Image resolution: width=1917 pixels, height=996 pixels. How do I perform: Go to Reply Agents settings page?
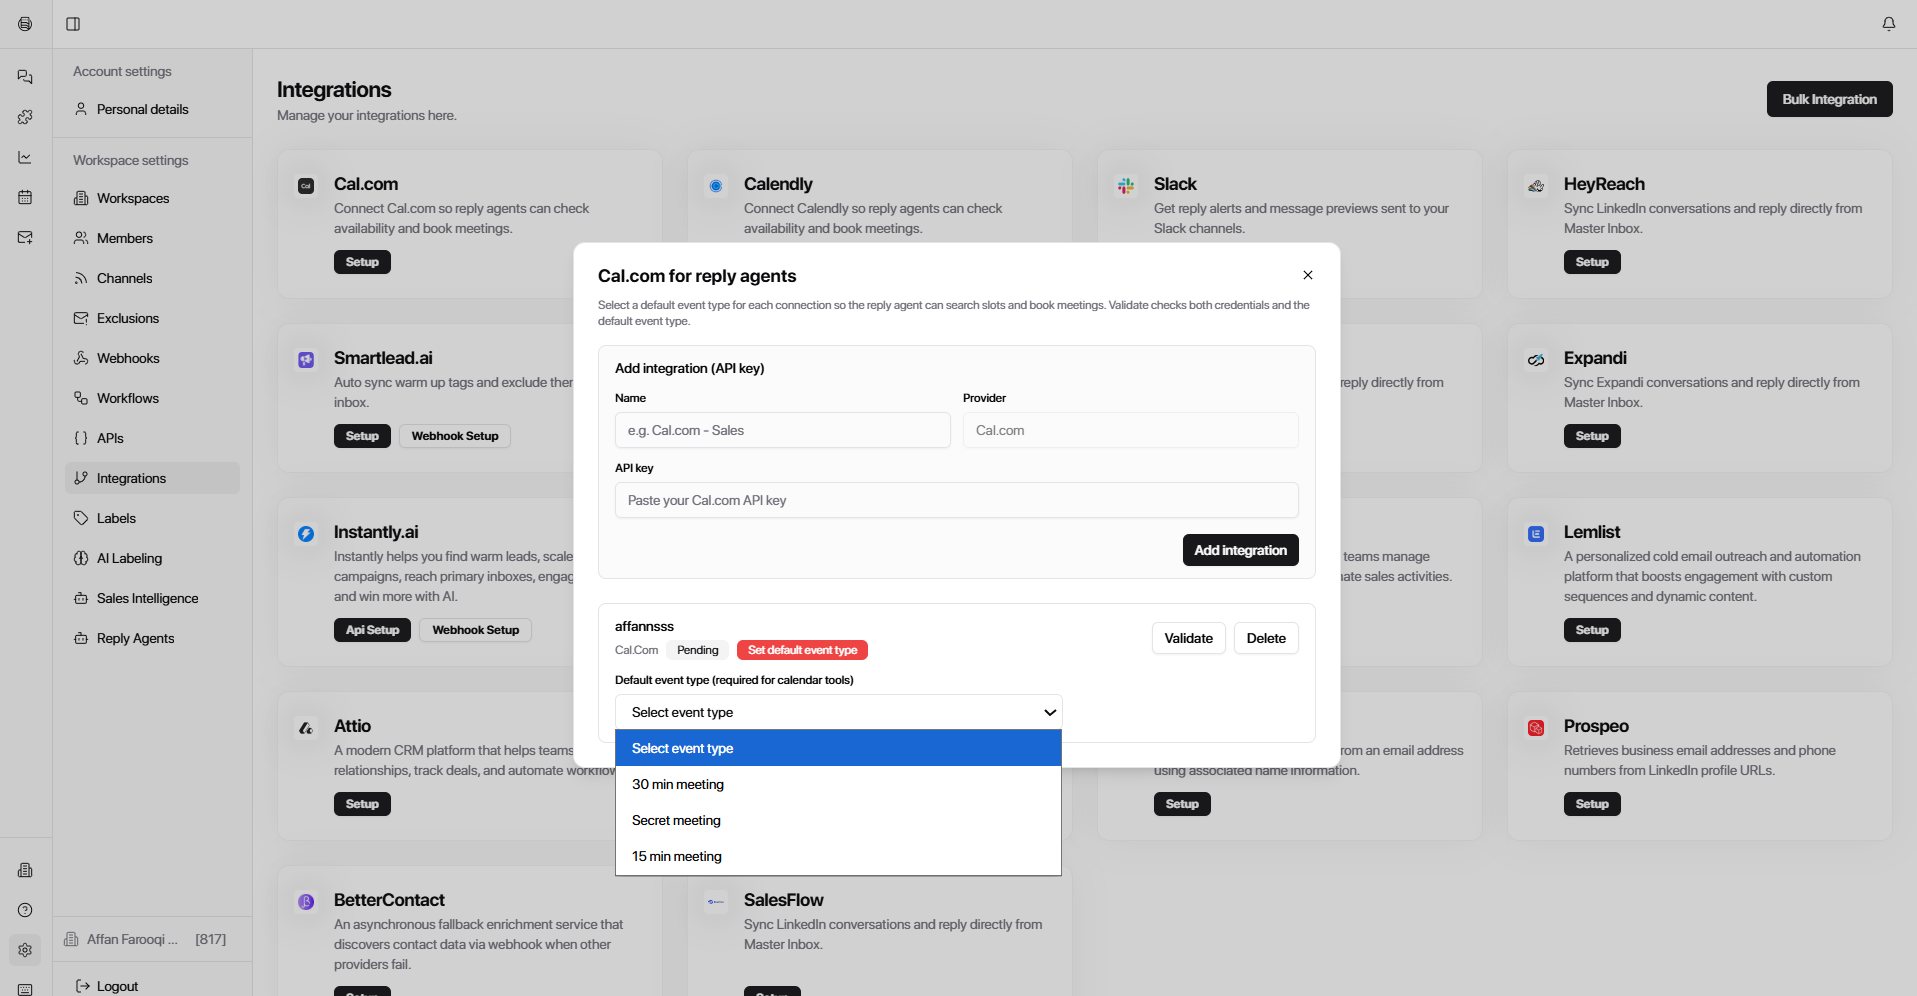click(x=135, y=638)
